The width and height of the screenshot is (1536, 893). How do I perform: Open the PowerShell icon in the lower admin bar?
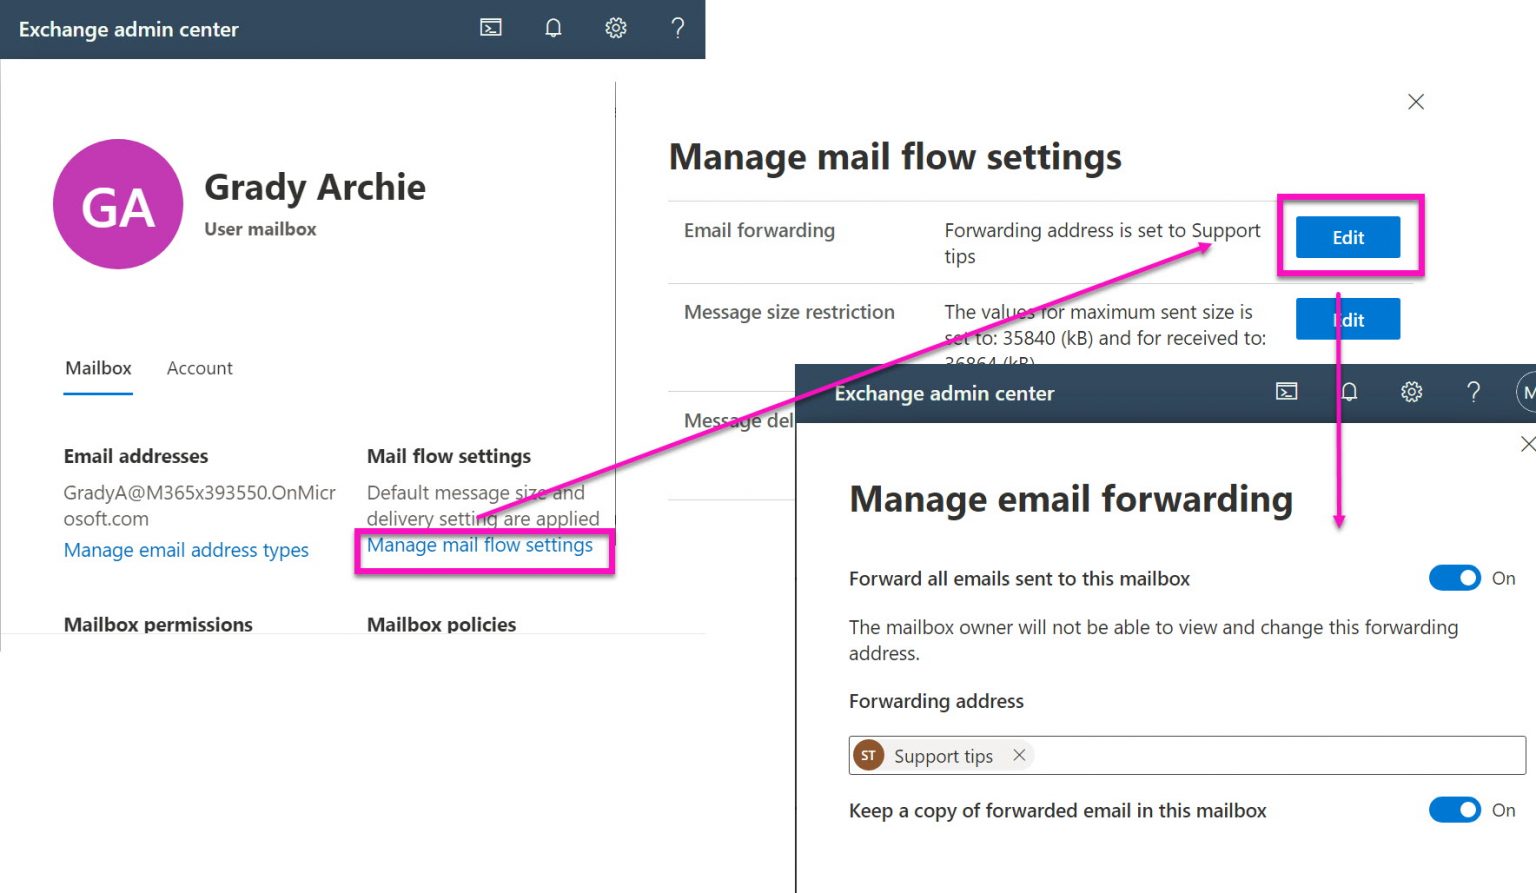point(1286,392)
